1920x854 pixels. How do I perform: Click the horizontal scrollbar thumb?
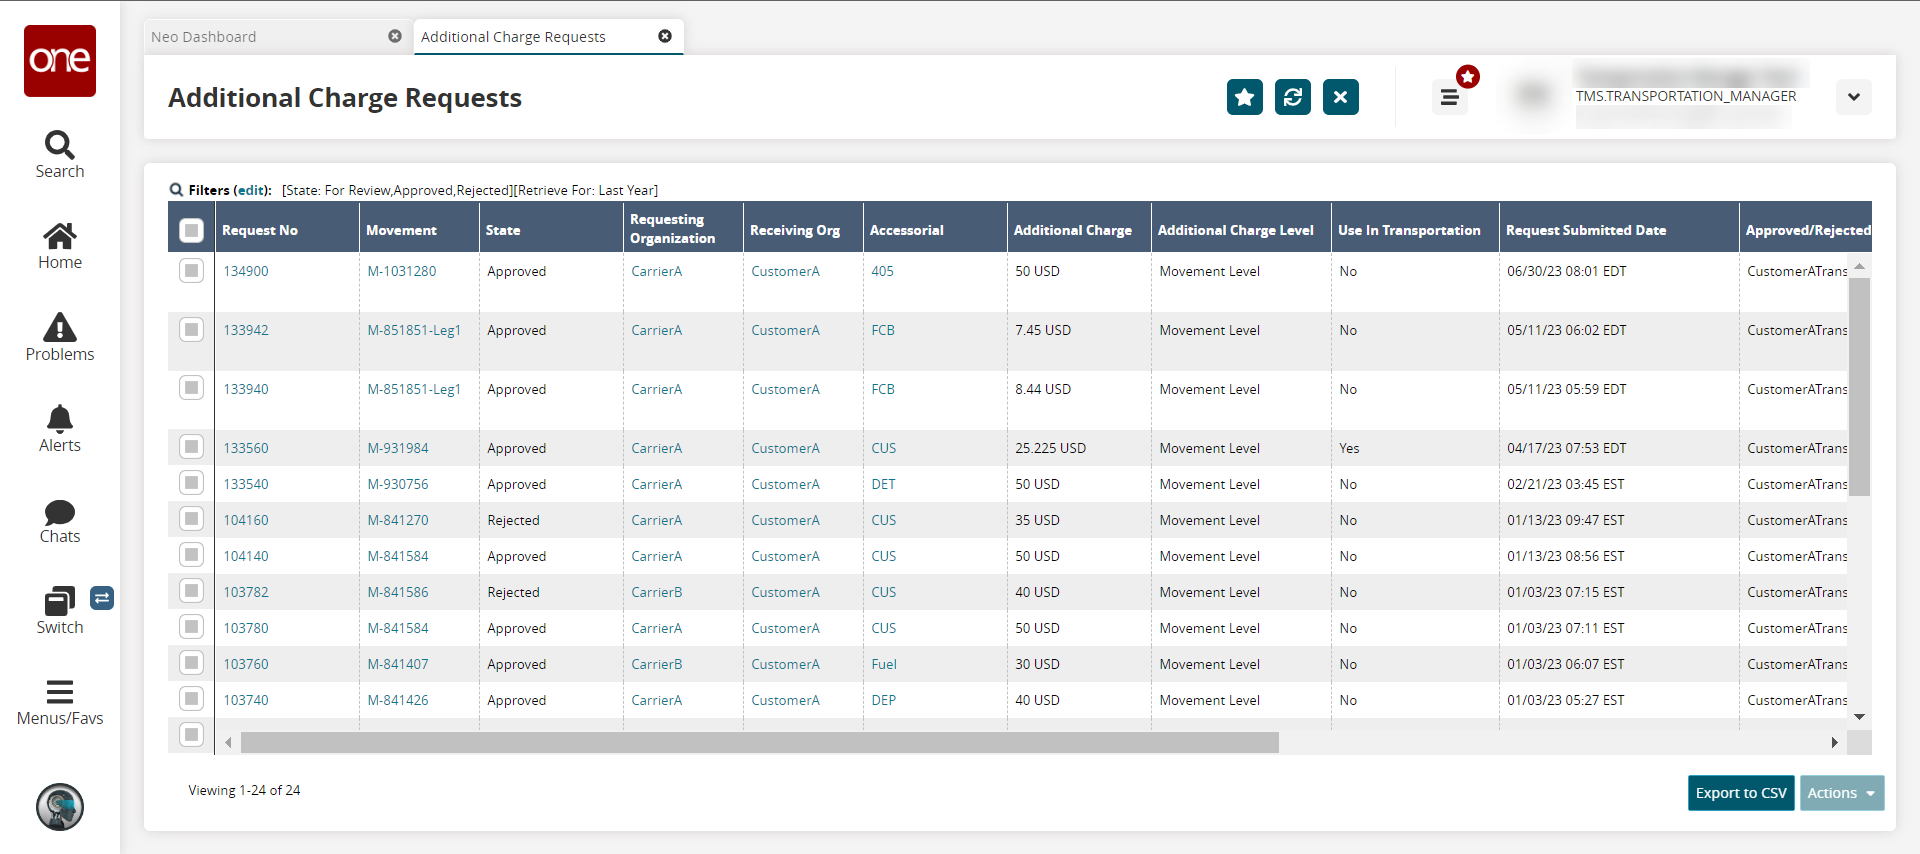[760, 742]
